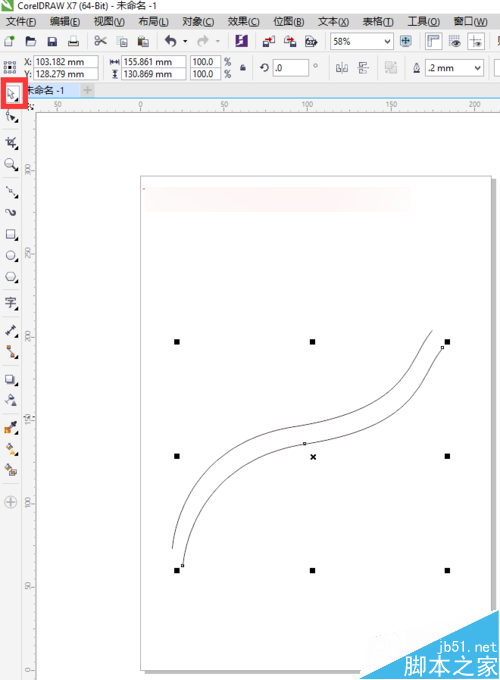Search content with Corel Connect icon
Screen dimensions: 500x680
click(242, 41)
